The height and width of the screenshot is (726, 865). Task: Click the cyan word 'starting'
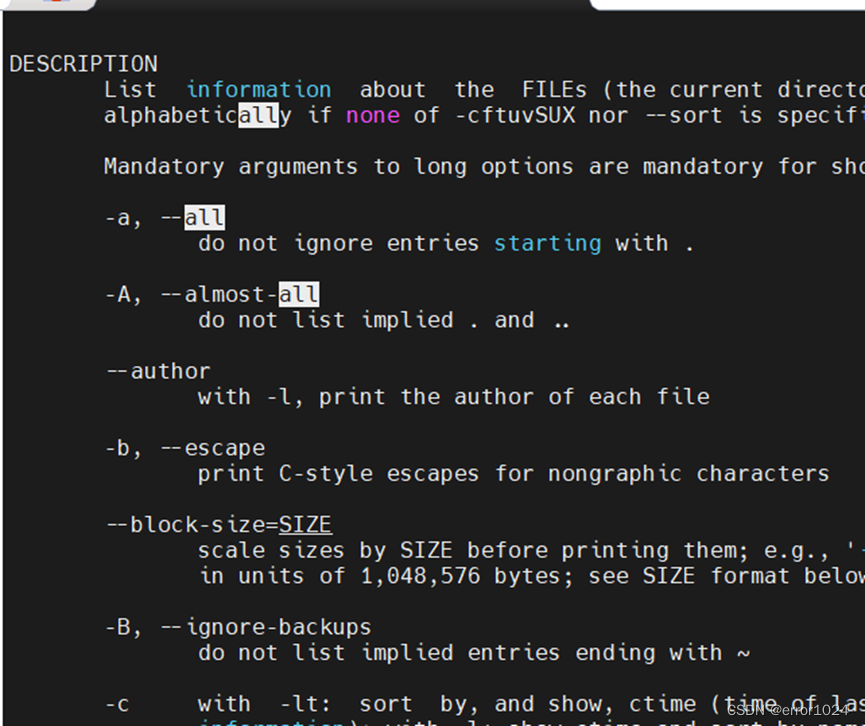pyautogui.click(x=547, y=243)
